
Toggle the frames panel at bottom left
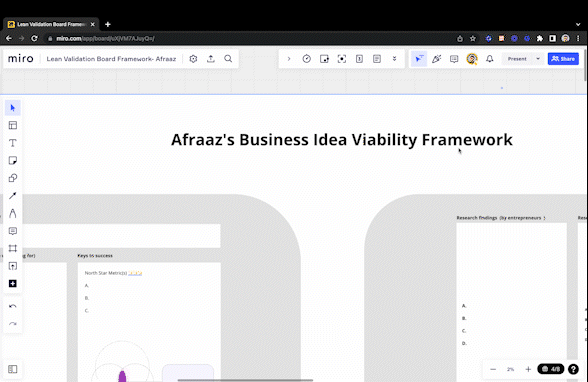13,369
